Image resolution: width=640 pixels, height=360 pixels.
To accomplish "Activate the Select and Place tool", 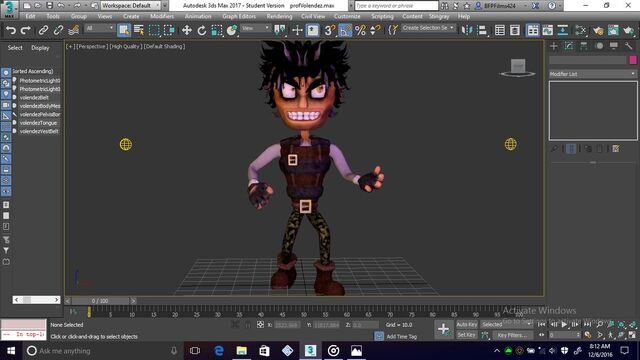I will 232,30.
